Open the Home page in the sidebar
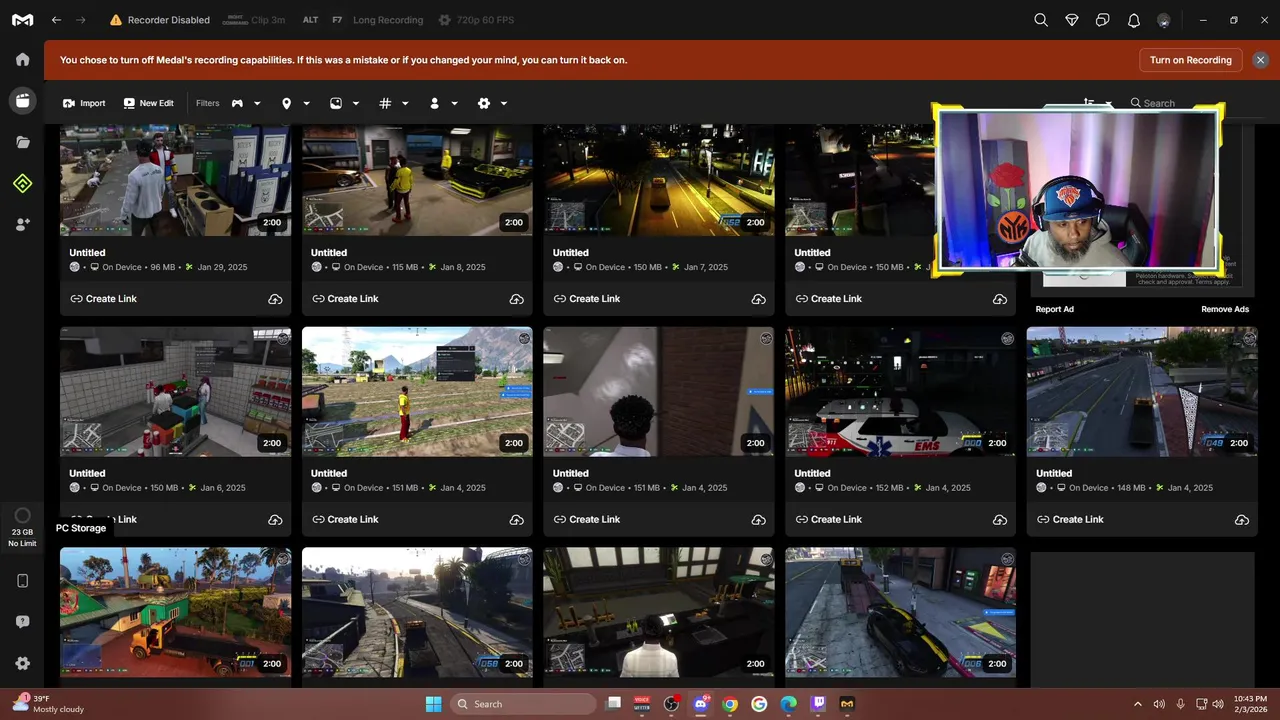 coord(22,59)
